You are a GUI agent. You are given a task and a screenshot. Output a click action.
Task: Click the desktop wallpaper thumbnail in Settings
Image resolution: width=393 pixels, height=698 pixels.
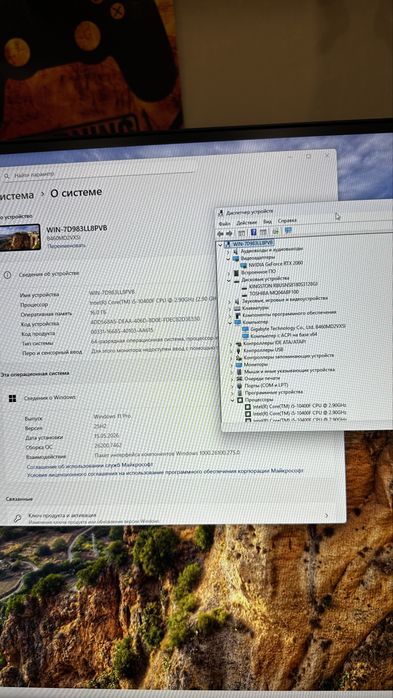[20, 237]
